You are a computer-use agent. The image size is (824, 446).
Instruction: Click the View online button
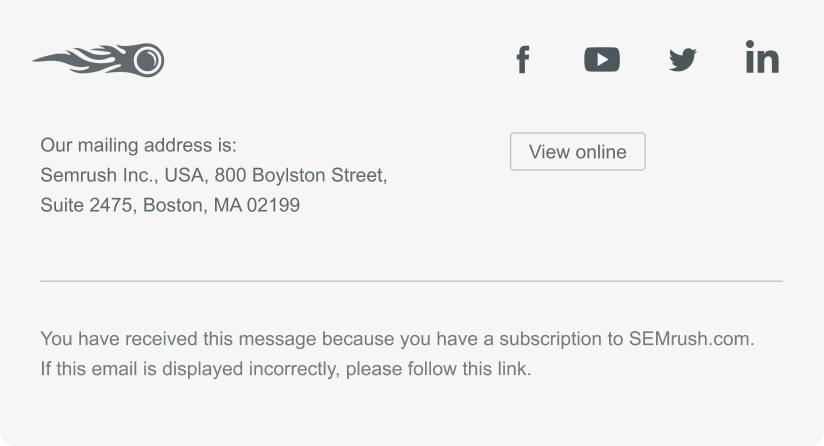tap(578, 152)
